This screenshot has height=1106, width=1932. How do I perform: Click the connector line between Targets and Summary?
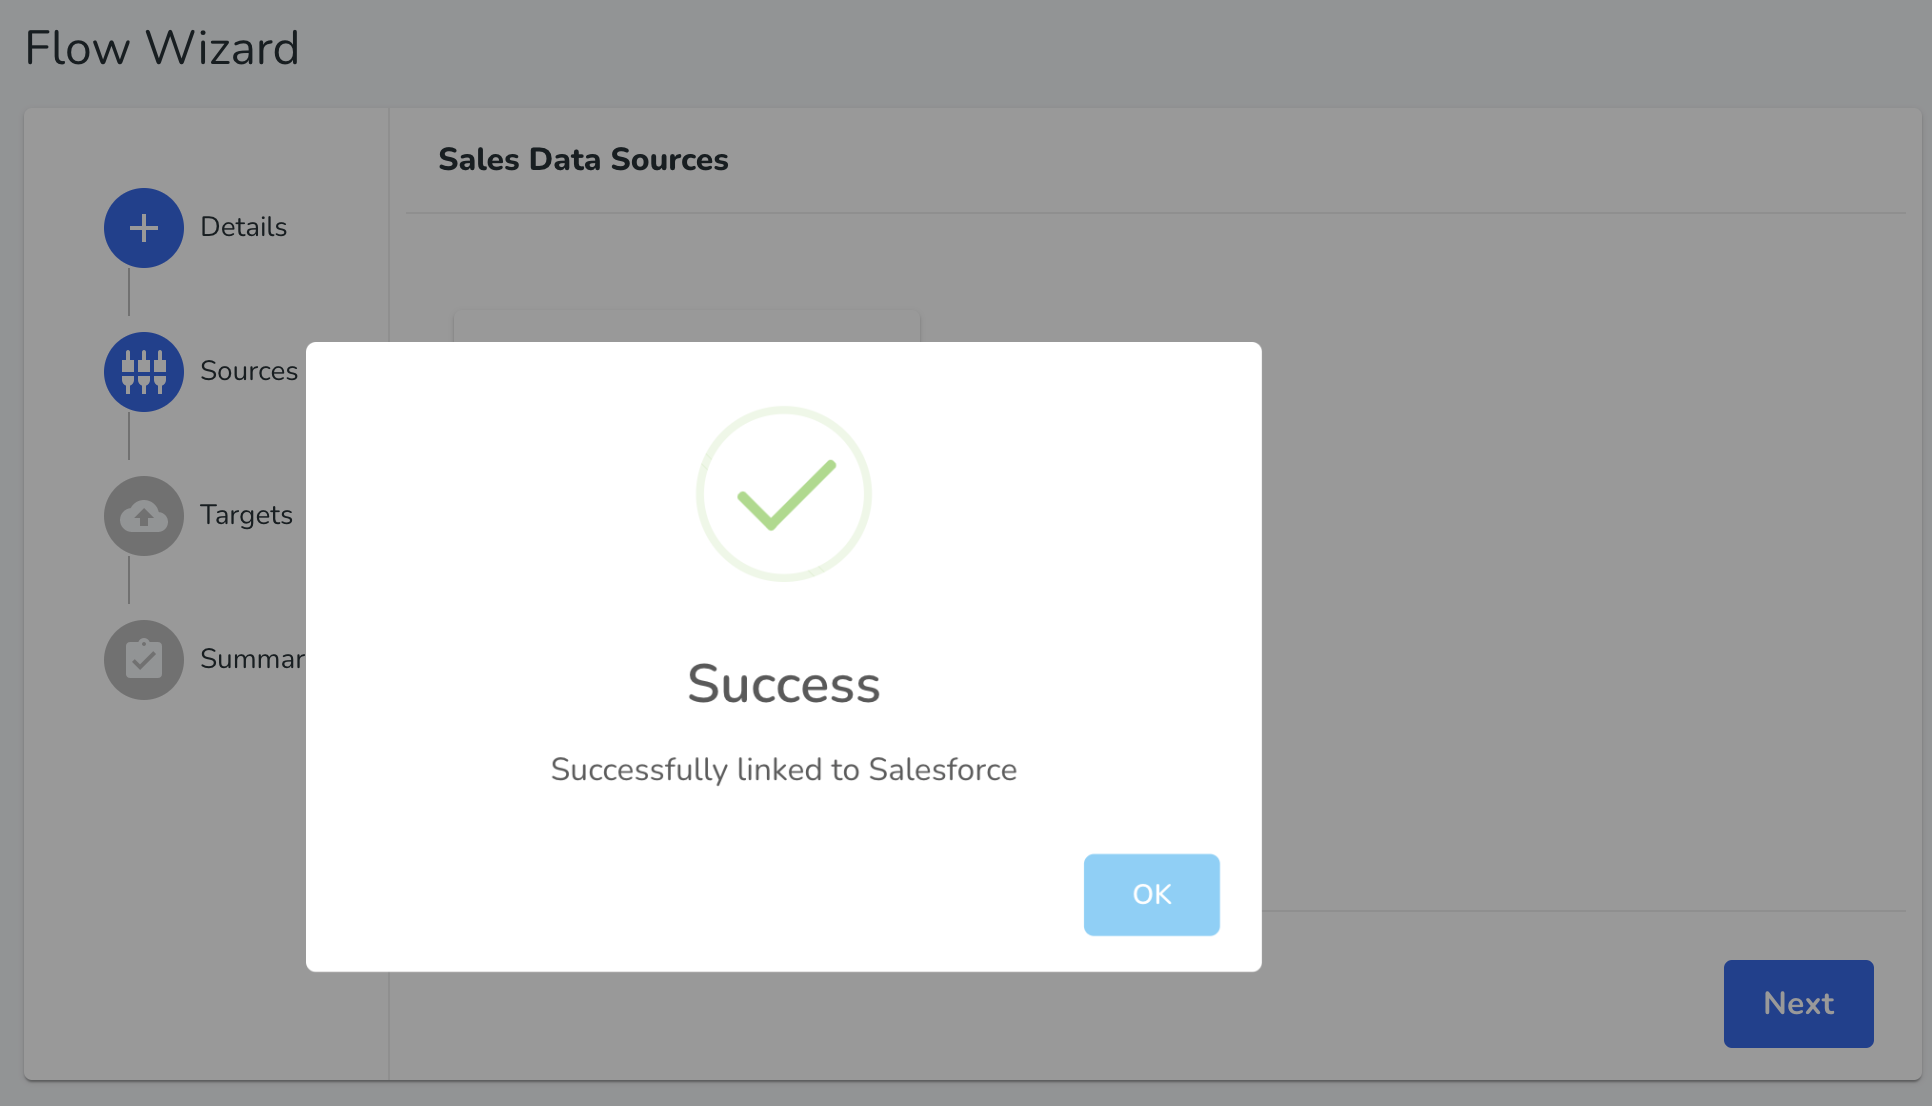[129, 580]
